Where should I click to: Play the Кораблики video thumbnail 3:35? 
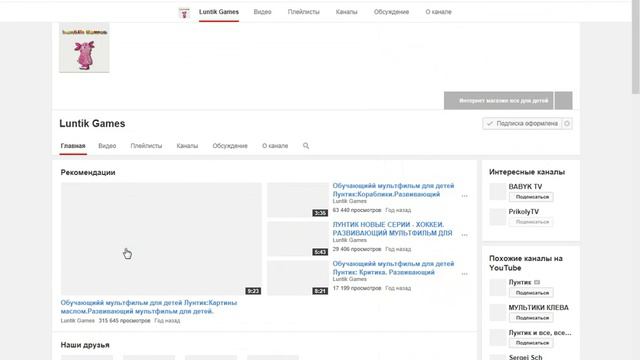click(x=298, y=200)
